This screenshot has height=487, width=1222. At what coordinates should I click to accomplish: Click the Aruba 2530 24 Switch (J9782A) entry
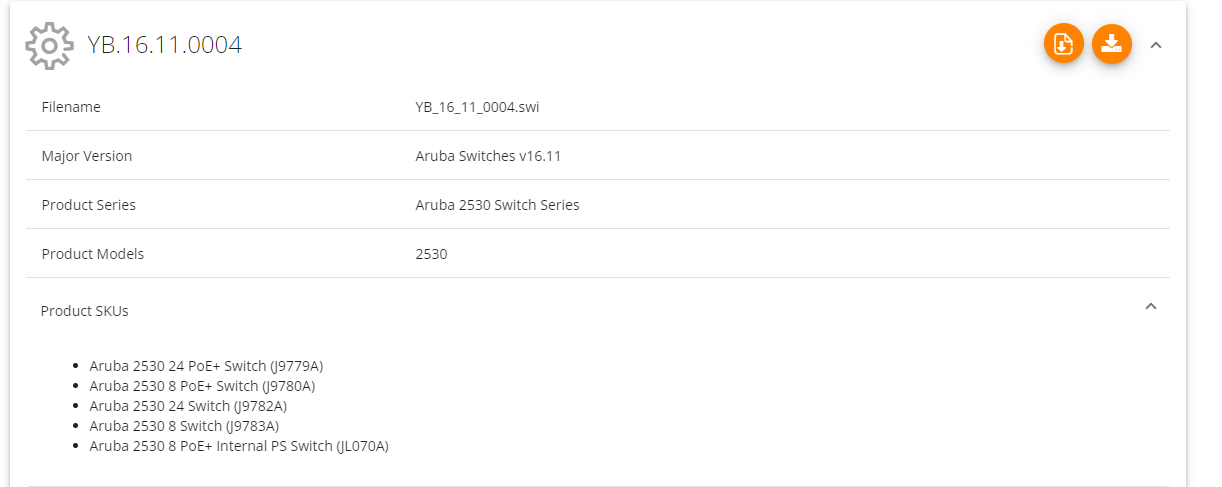pyautogui.click(x=188, y=406)
